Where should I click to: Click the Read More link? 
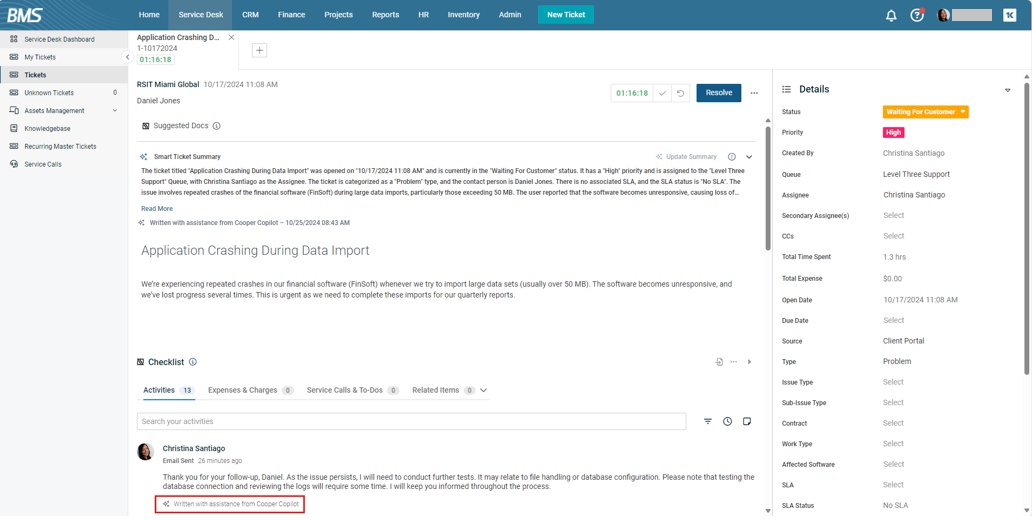click(x=157, y=209)
